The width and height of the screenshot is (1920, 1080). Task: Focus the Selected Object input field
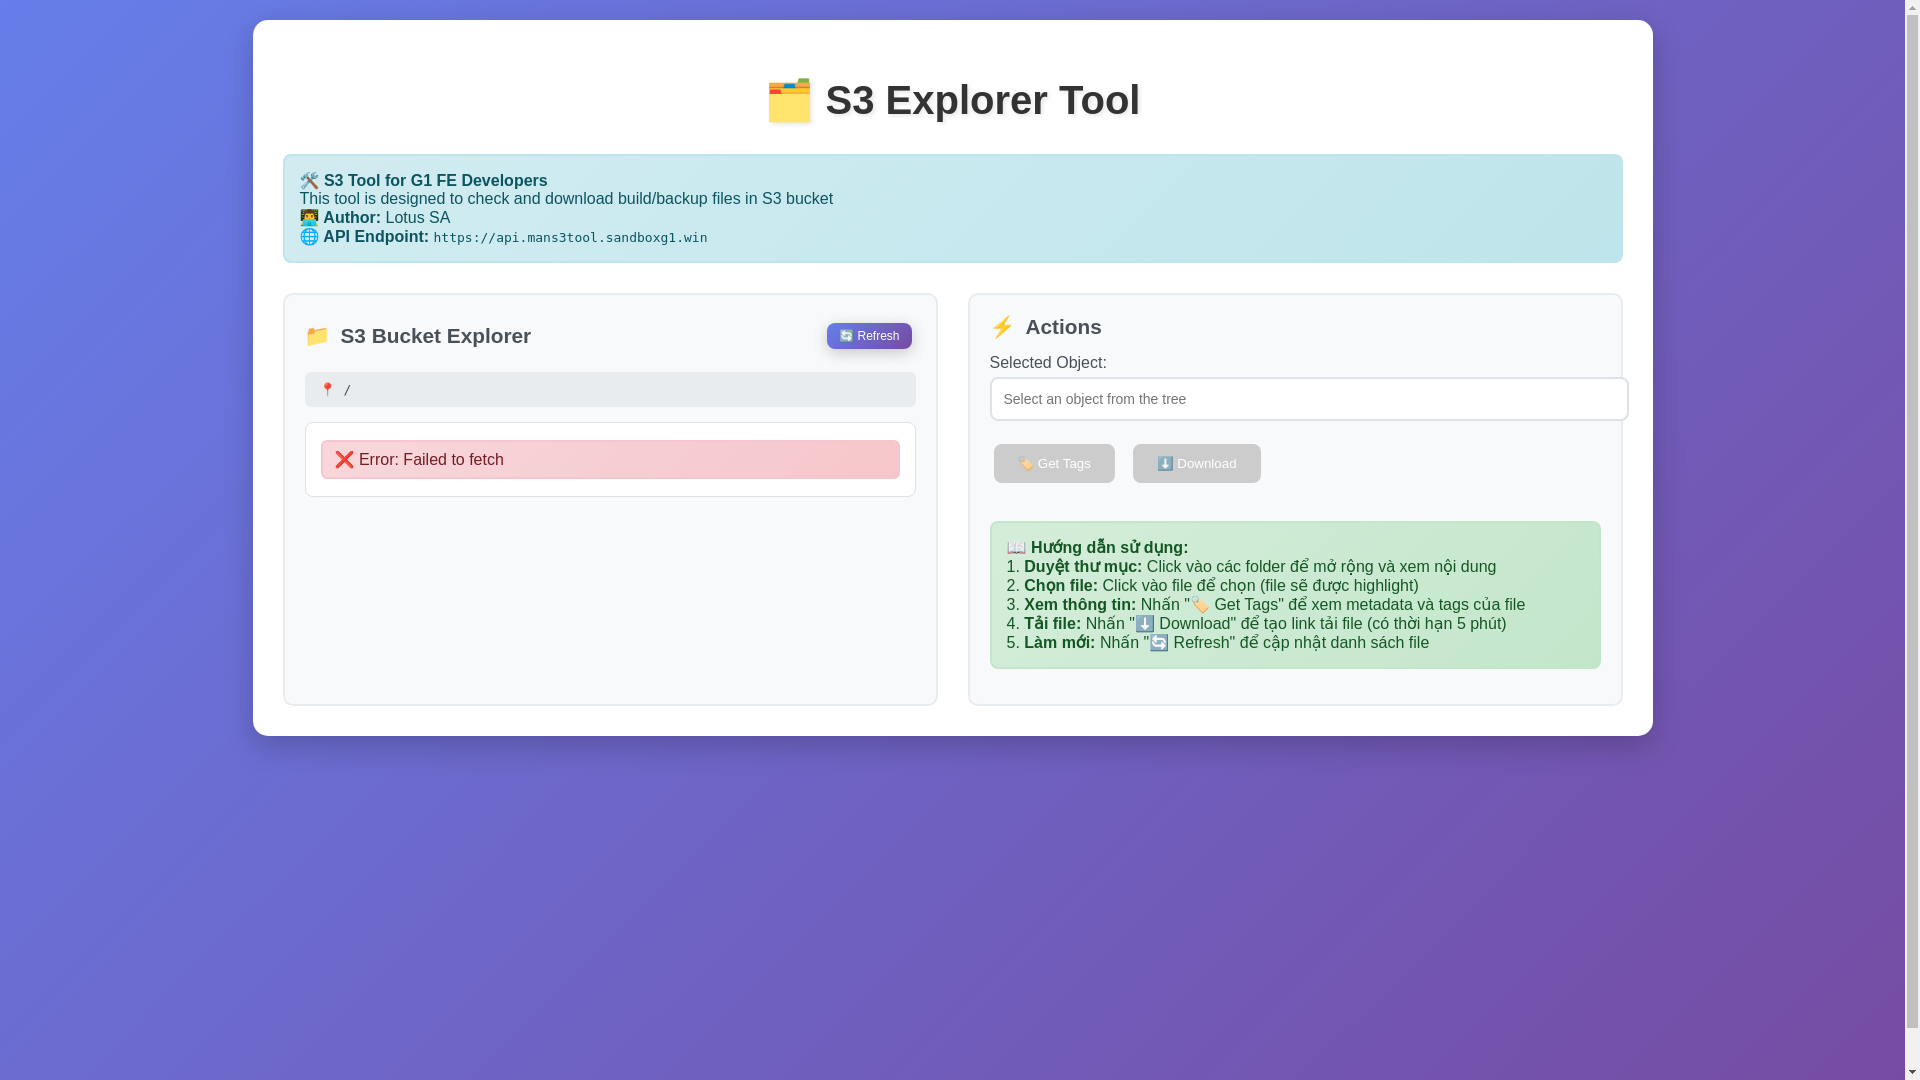(x=1308, y=399)
